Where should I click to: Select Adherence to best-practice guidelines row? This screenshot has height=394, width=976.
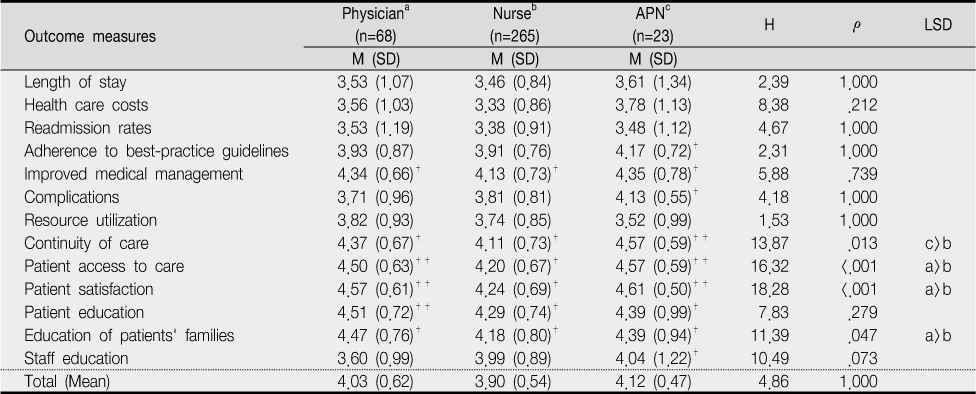[x=487, y=151]
